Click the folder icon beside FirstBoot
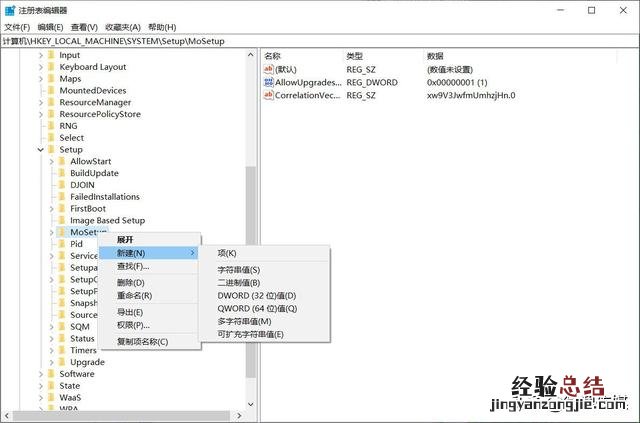640x423 pixels. pyautogui.click(x=62, y=209)
